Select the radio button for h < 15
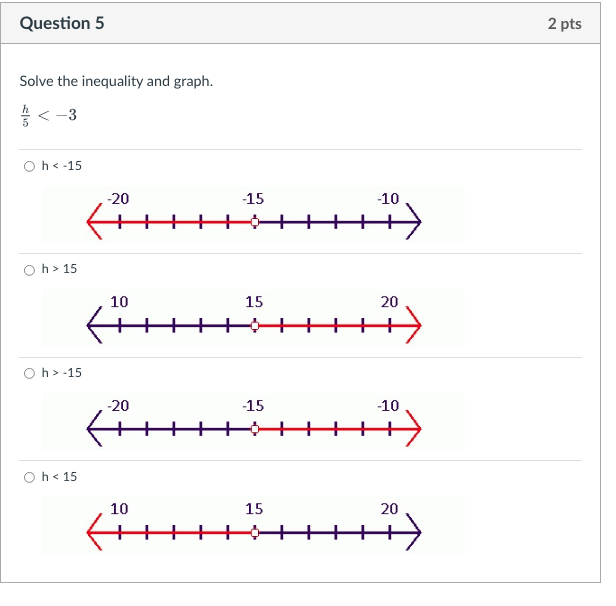 point(29,477)
